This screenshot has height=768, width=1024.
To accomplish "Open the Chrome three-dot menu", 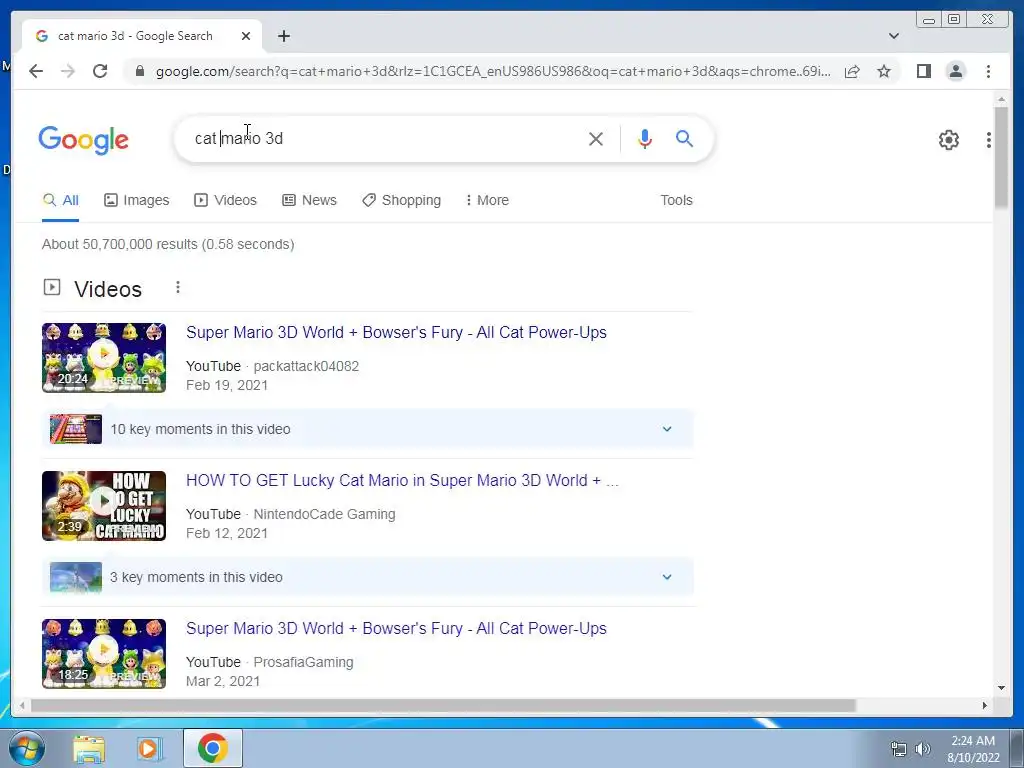I will (988, 71).
